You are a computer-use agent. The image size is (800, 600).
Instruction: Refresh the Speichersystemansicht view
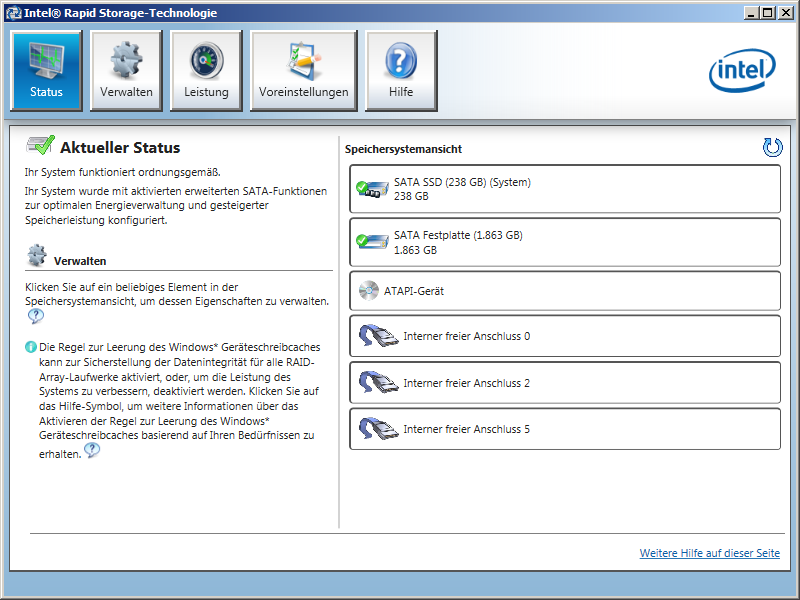(x=772, y=147)
